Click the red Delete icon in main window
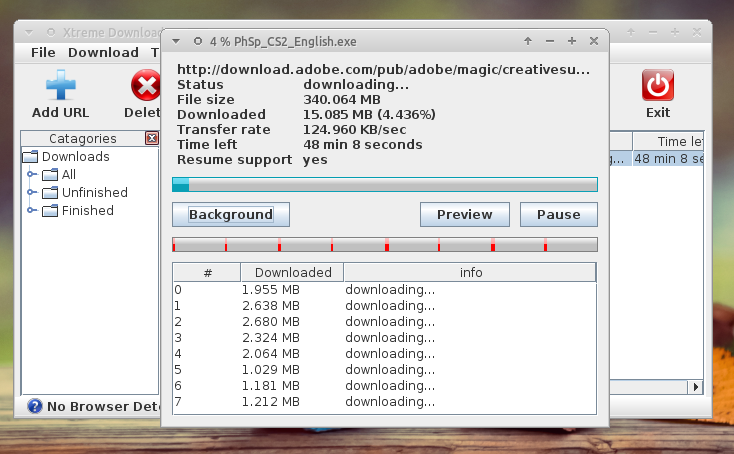Viewport: 734px width, 454px height. click(146, 85)
